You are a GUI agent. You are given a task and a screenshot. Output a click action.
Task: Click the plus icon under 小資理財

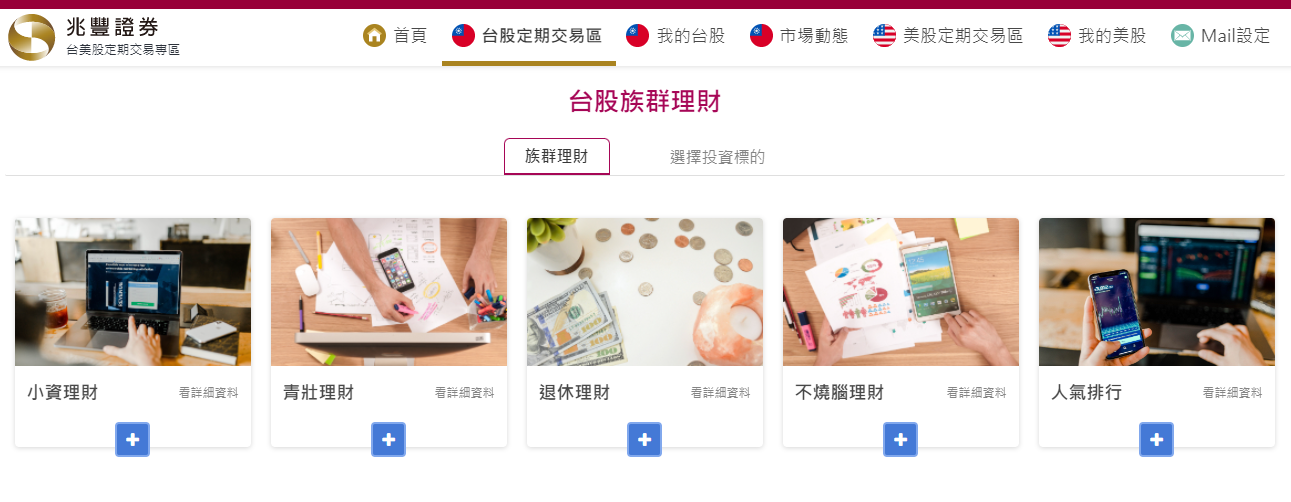pos(132,439)
